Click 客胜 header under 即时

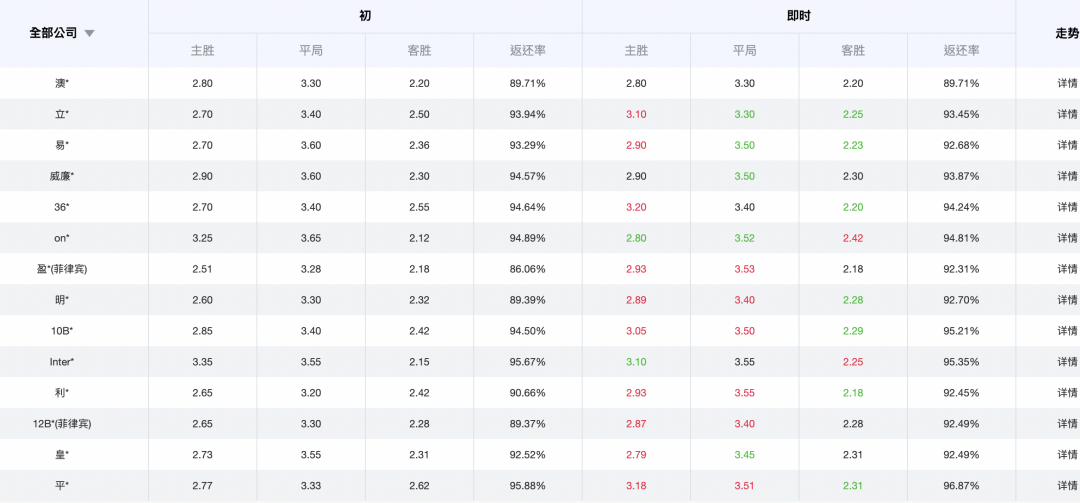[x=853, y=50]
